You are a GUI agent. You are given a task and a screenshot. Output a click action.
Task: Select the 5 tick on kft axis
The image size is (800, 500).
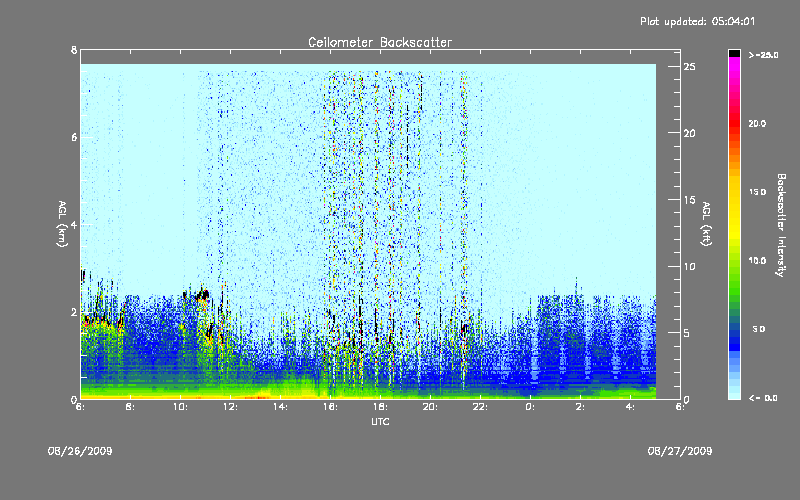pyautogui.click(x=687, y=333)
